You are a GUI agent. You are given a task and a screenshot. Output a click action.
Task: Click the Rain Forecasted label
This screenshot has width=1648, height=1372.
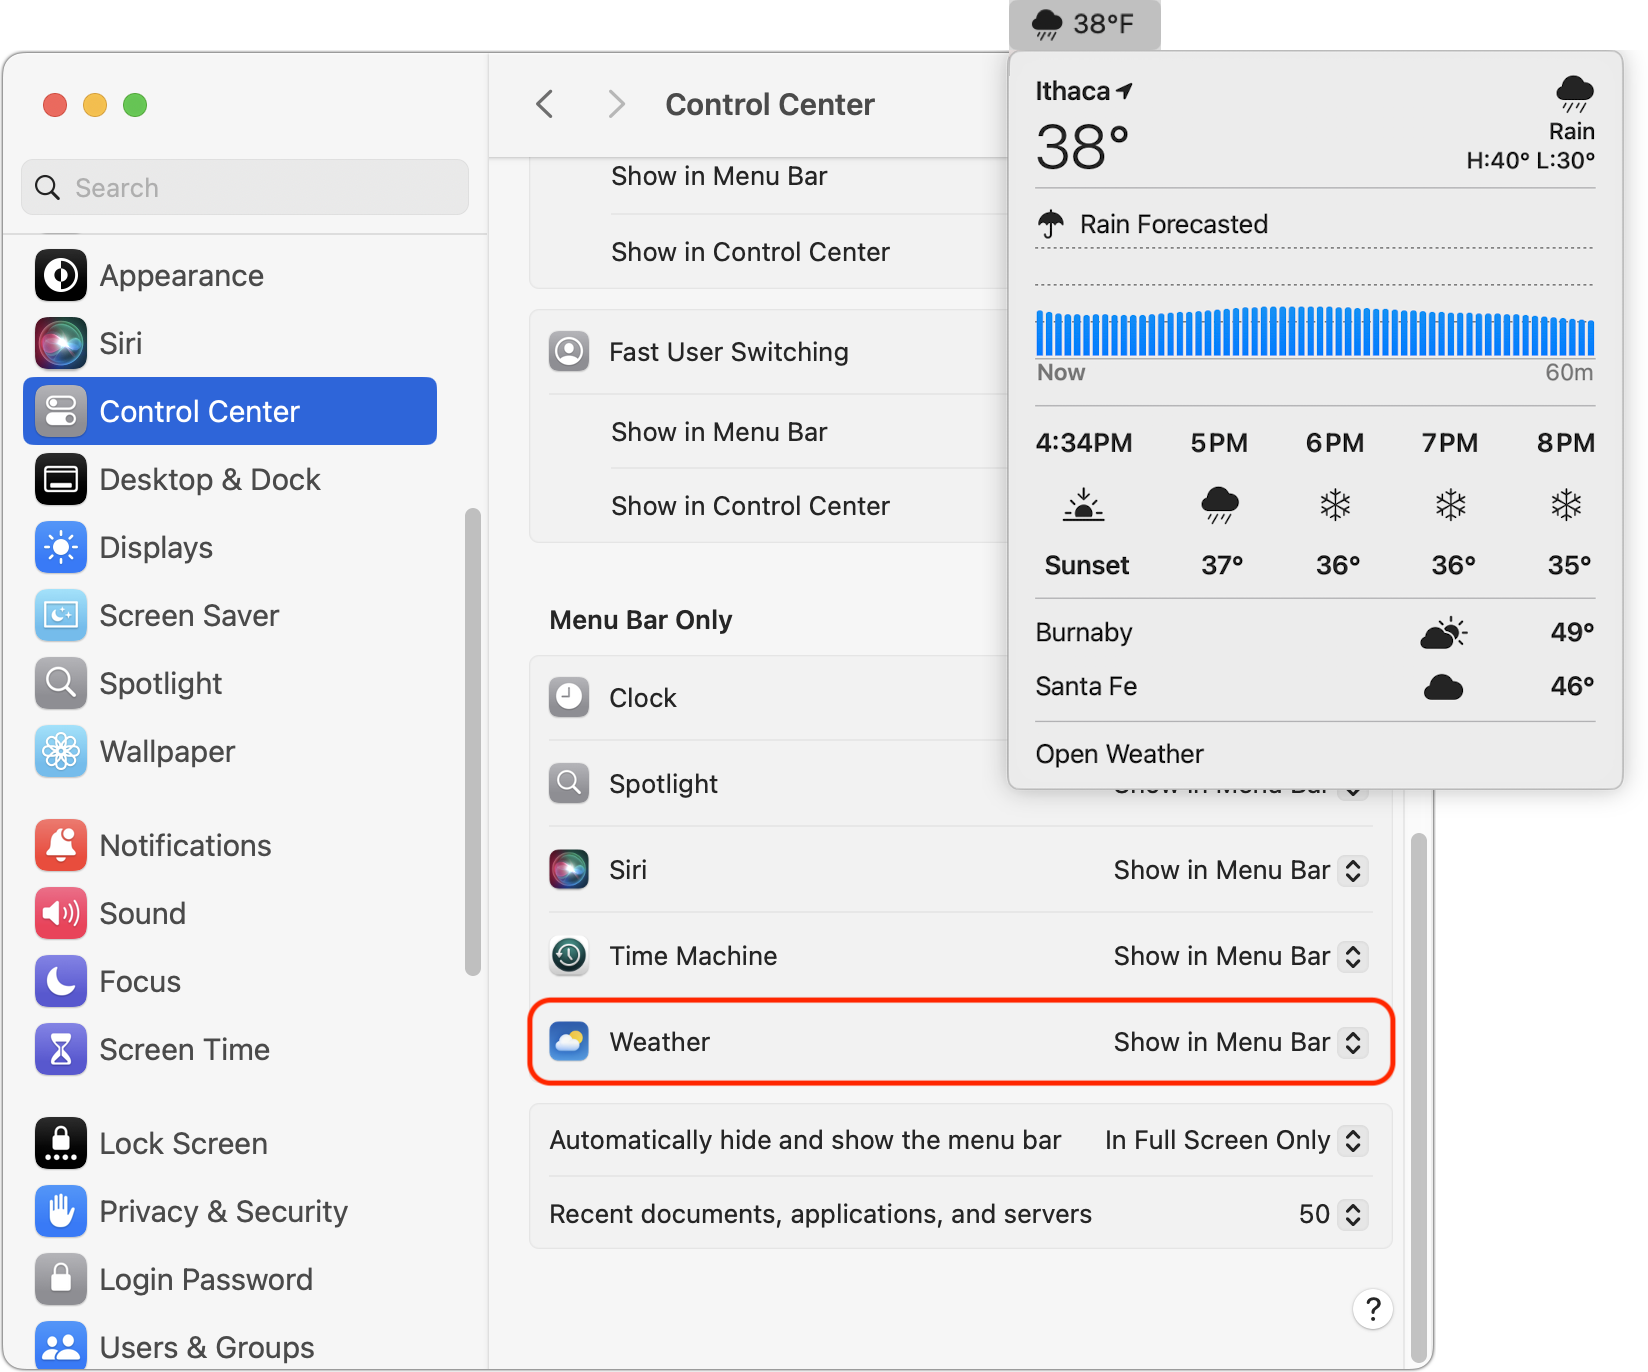(x=1174, y=224)
